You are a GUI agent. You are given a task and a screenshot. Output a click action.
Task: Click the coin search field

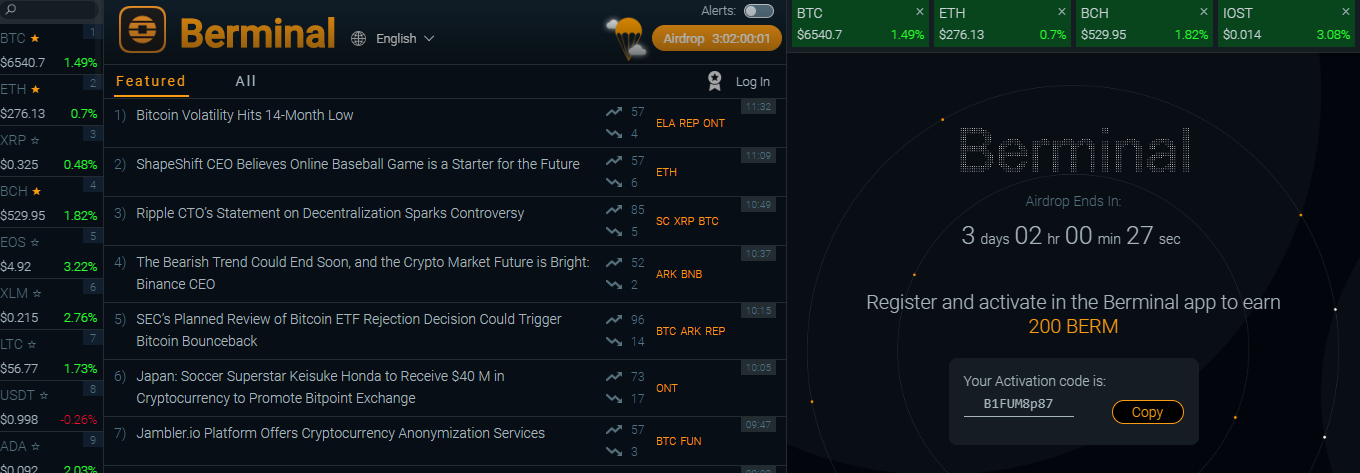click(50, 10)
